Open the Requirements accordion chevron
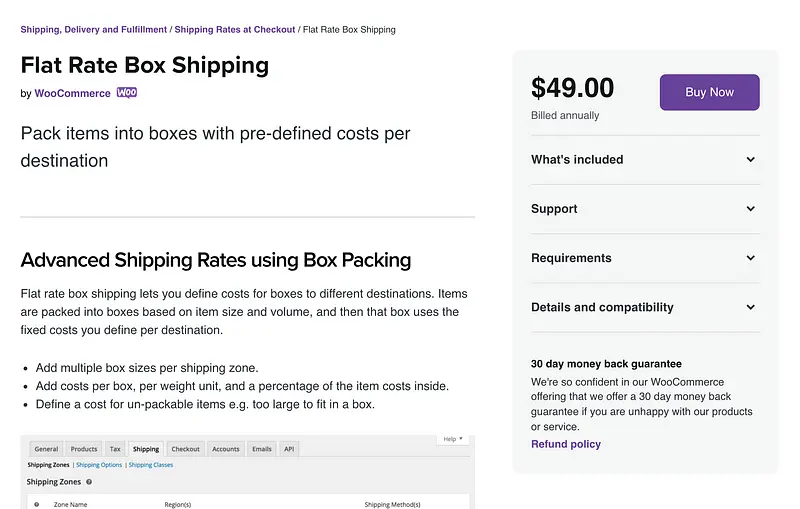 [751, 258]
